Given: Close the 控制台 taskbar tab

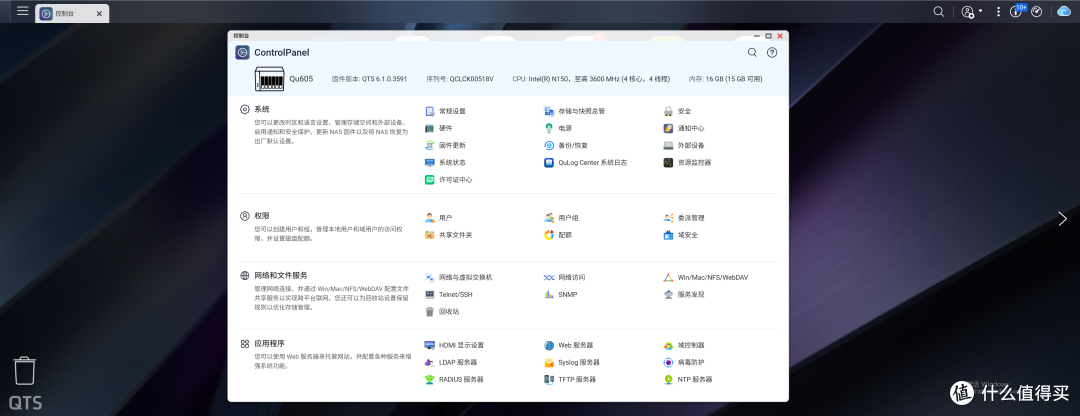Looking at the screenshot, I should pos(99,14).
